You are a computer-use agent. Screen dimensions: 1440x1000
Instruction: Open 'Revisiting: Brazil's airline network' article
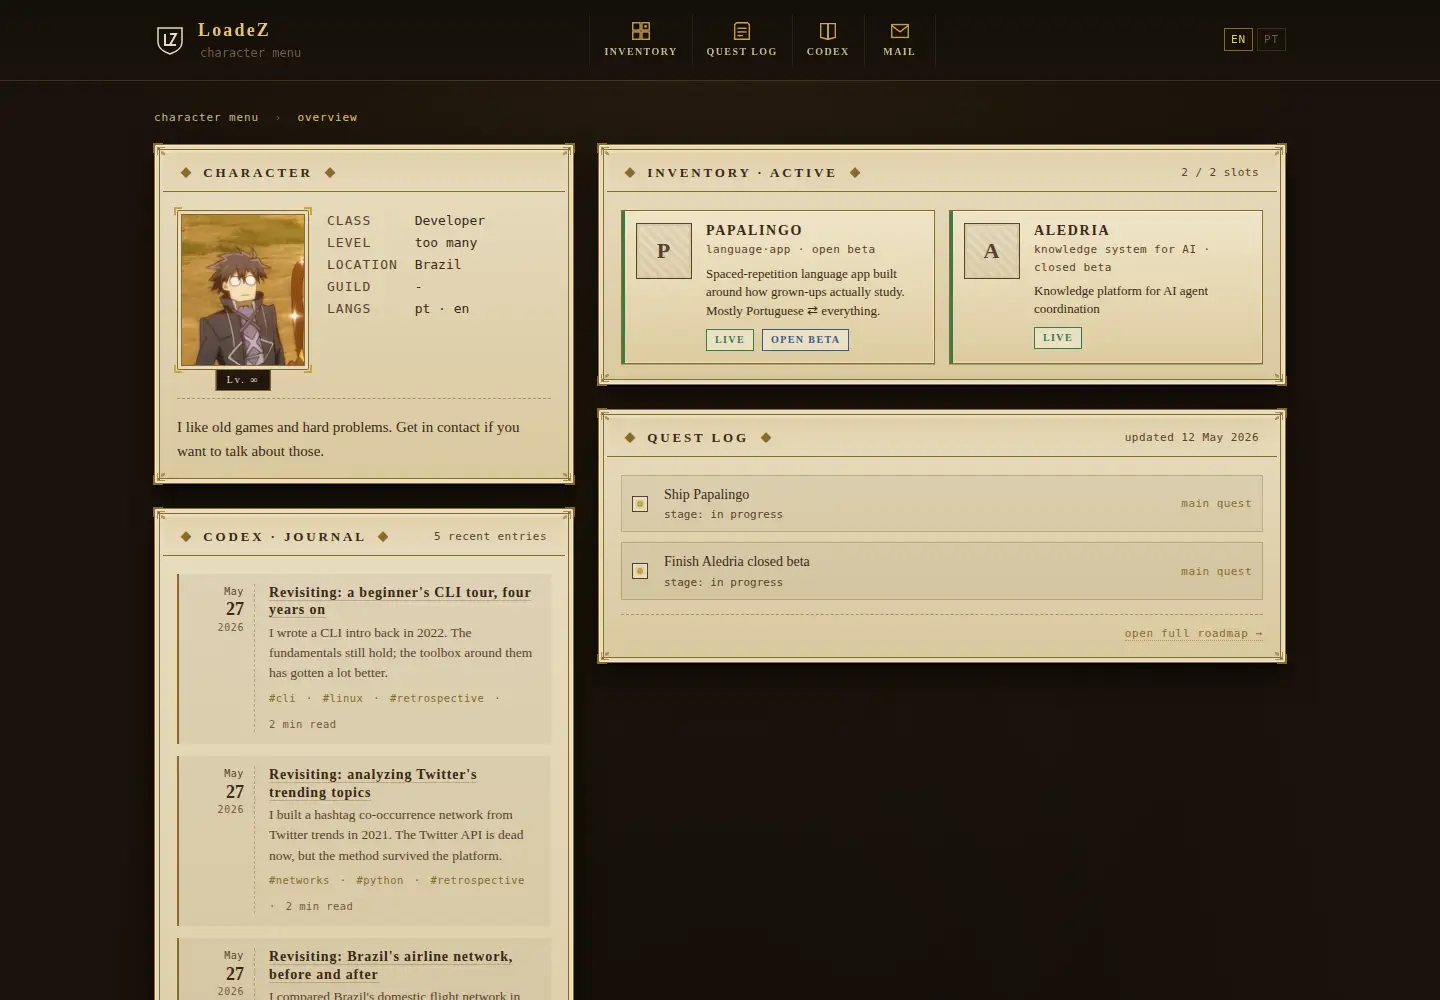[391, 965]
